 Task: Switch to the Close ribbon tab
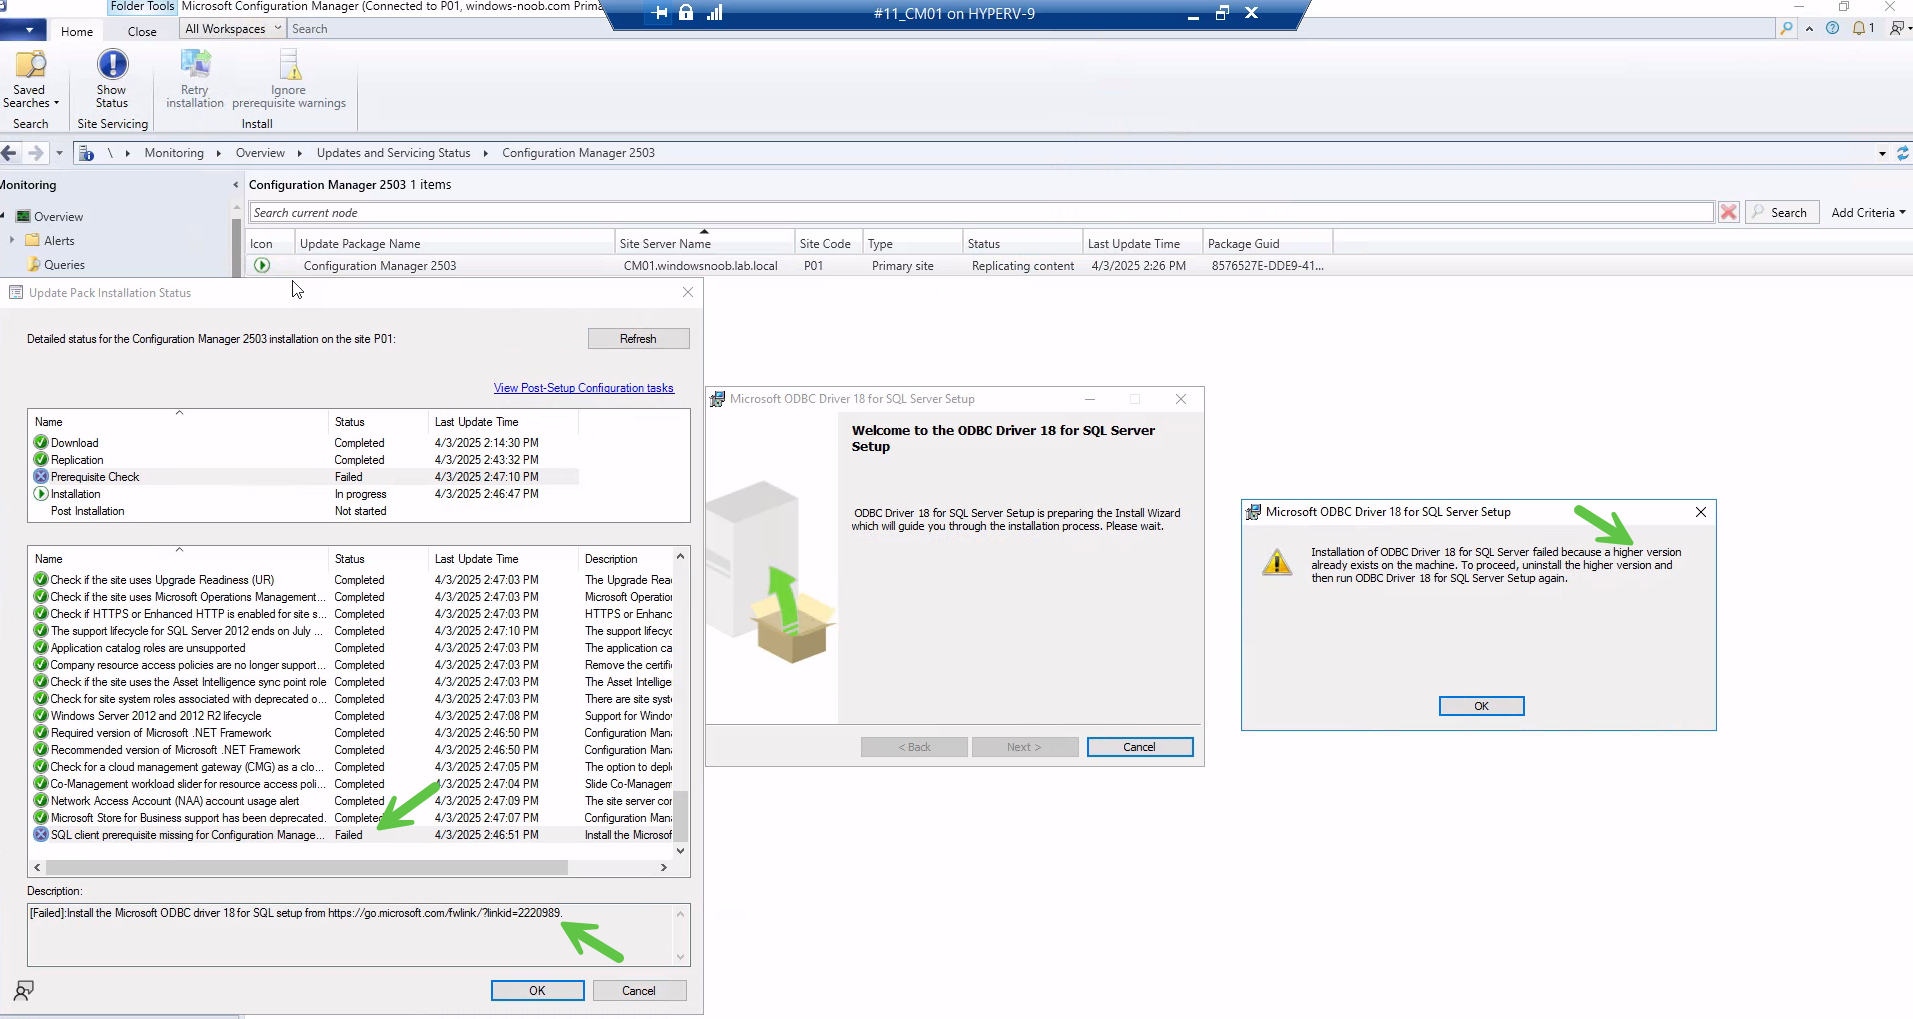coord(142,31)
